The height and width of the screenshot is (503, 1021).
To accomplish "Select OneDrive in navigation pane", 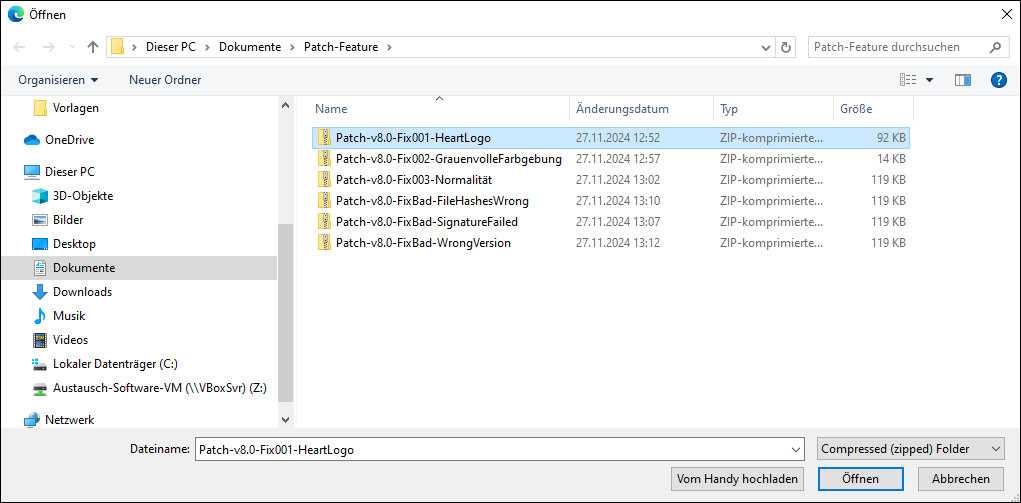I will coord(69,139).
